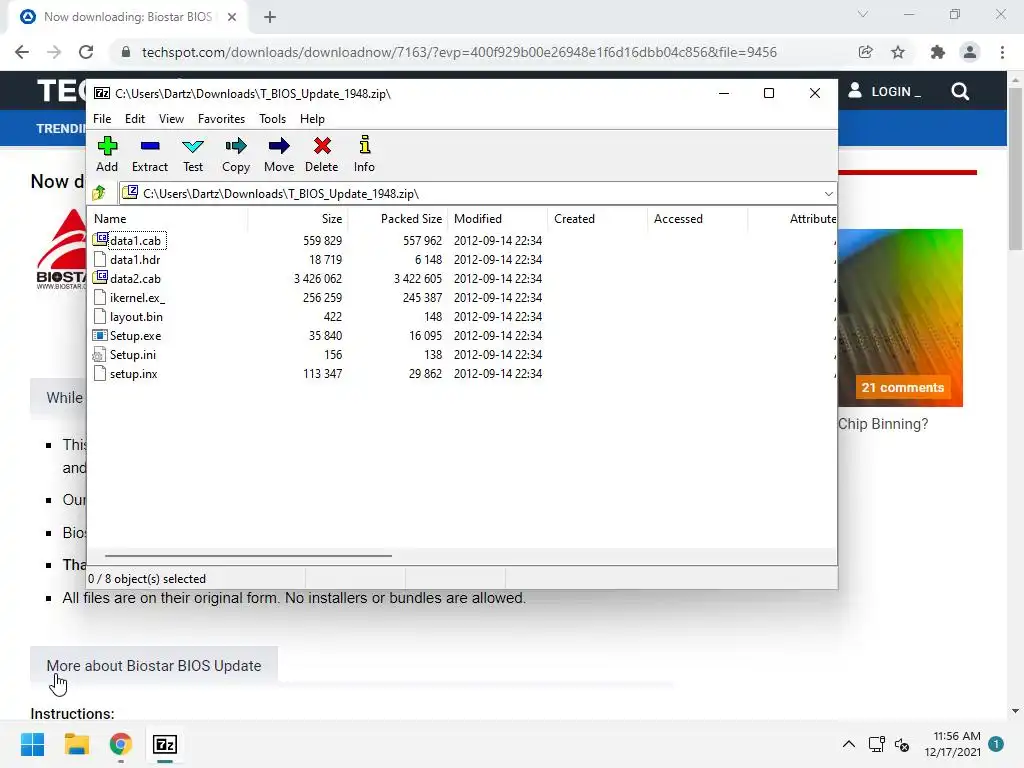This screenshot has height=768, width=1024.
Task: Click the 7-Zip window title icon
Action: tap(102, 93)
